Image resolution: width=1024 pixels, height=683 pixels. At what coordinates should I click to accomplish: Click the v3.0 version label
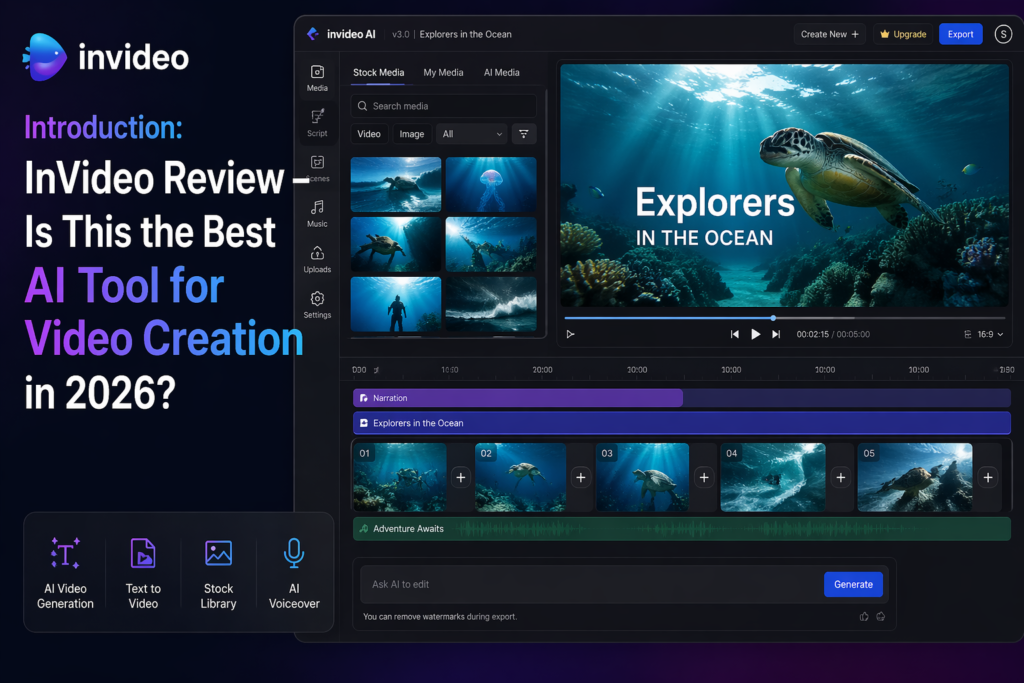(x=400, y=34)
